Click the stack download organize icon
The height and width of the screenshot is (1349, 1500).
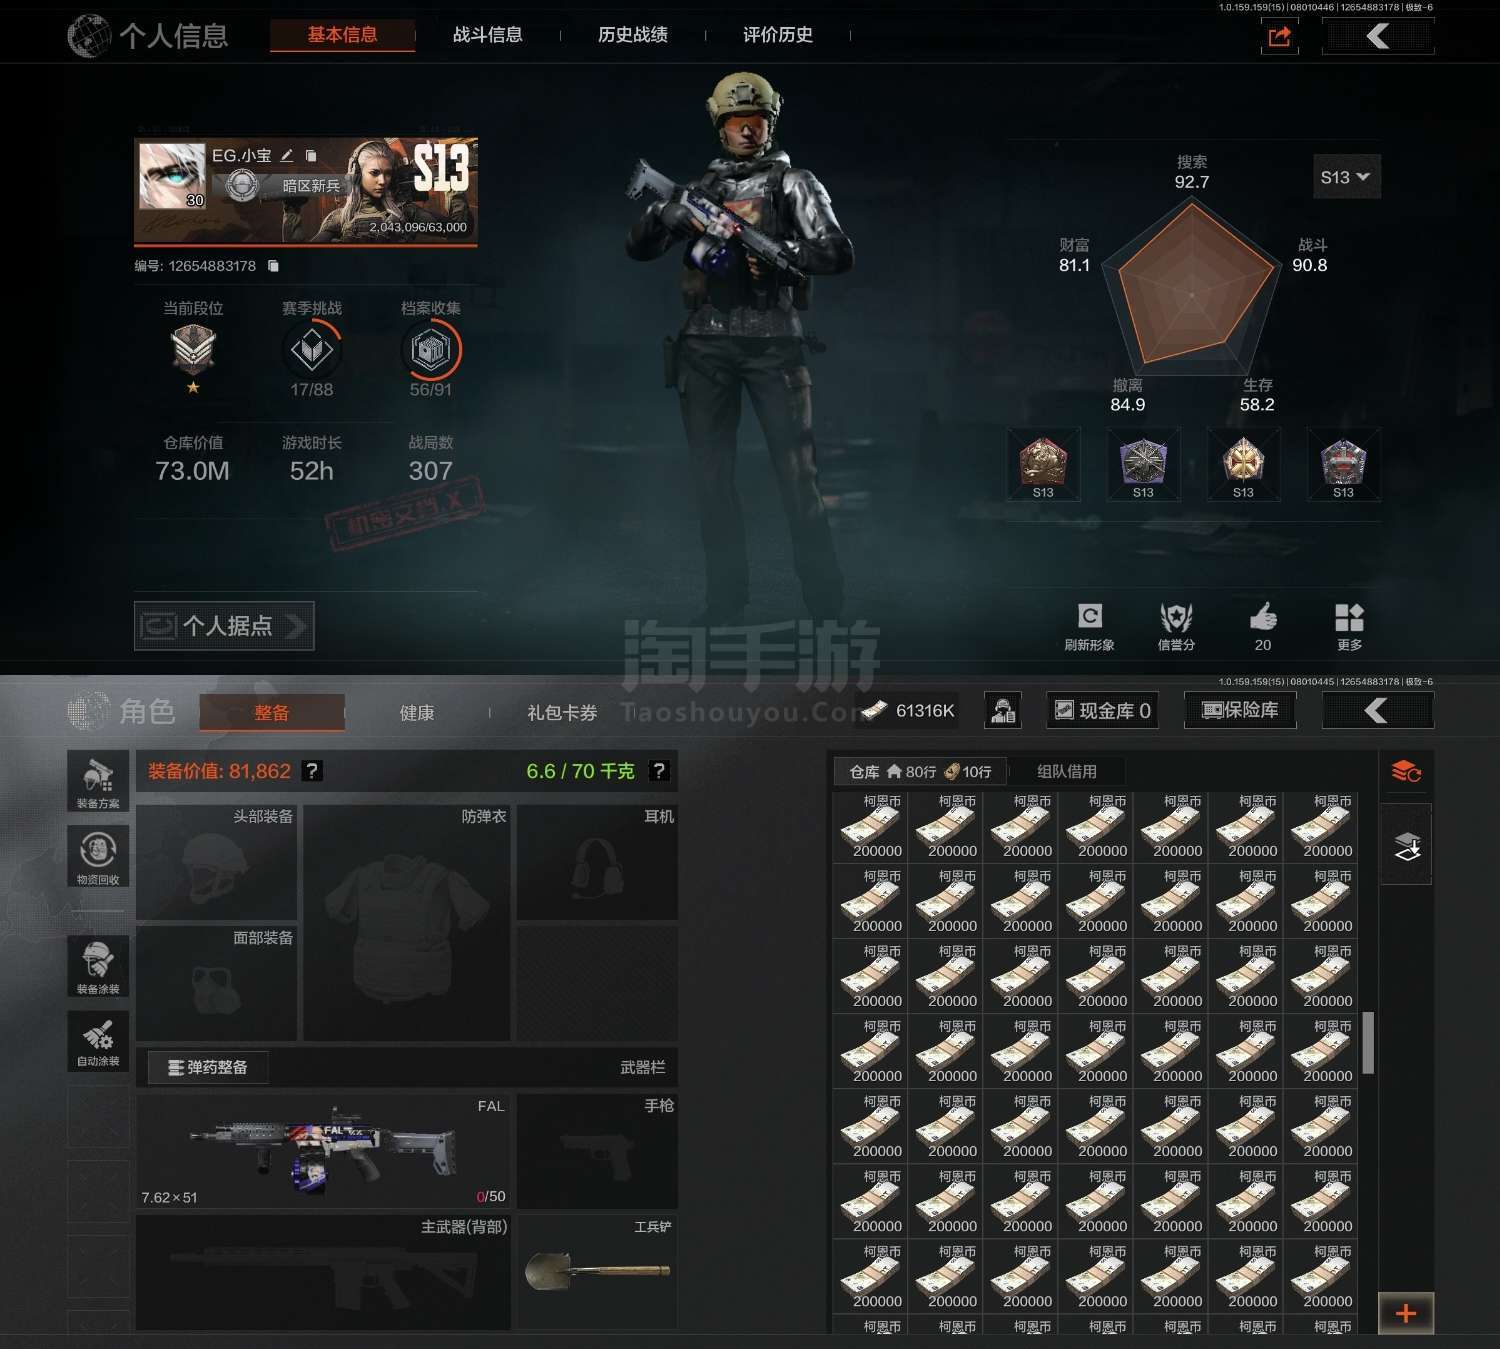[1406, 846]
